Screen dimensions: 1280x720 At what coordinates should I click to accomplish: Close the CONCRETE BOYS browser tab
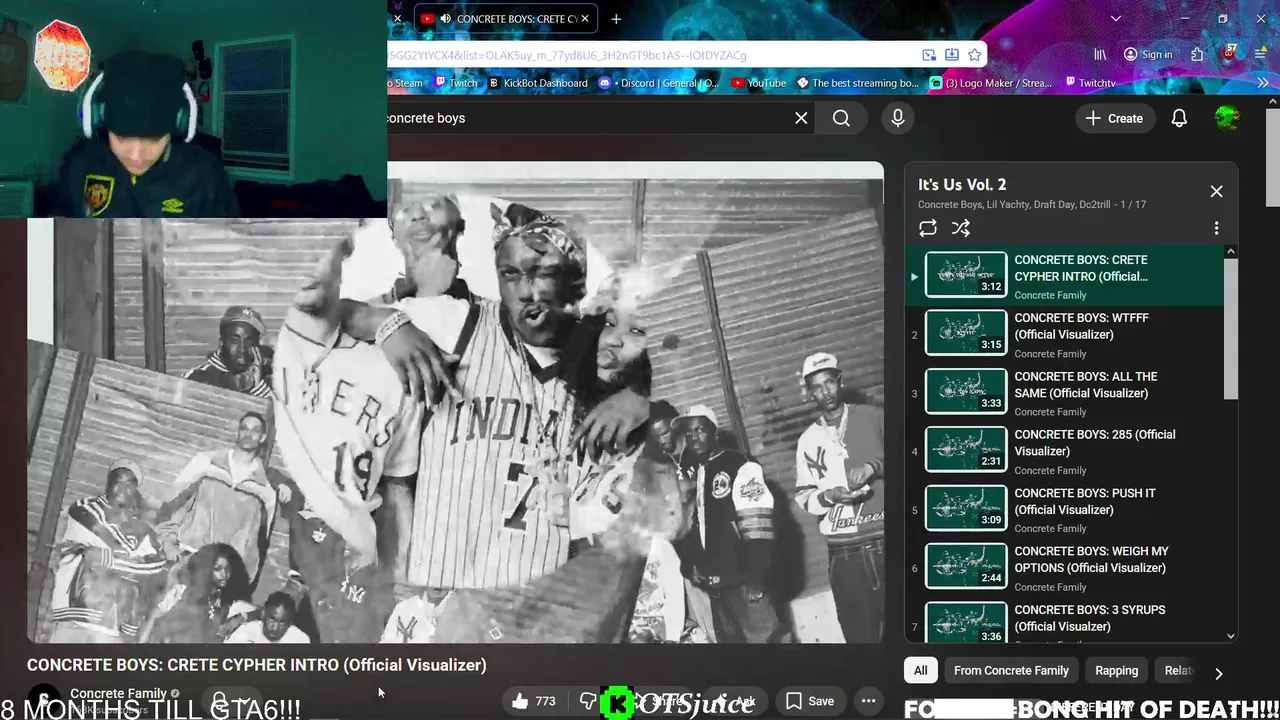point(585,18)
